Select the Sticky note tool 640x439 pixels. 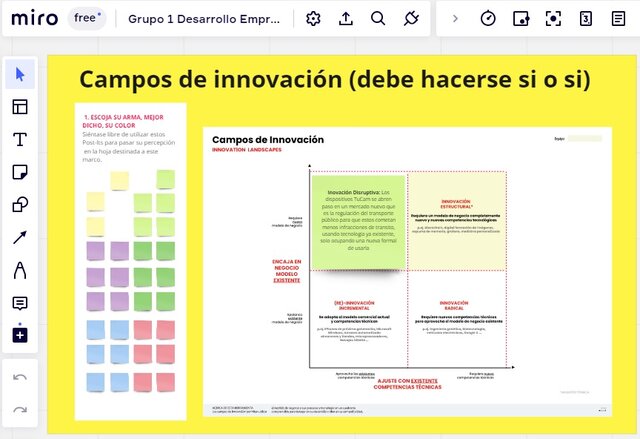tap(20, 172)
